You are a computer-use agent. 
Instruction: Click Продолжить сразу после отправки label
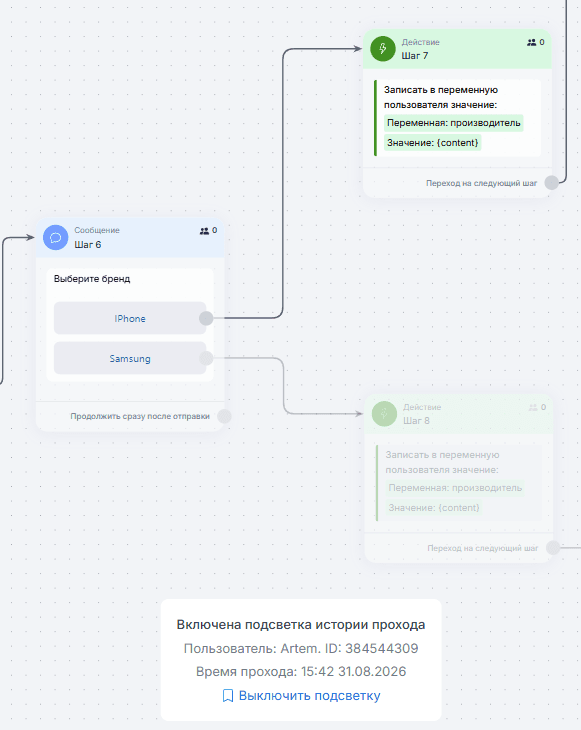(140, 416)
